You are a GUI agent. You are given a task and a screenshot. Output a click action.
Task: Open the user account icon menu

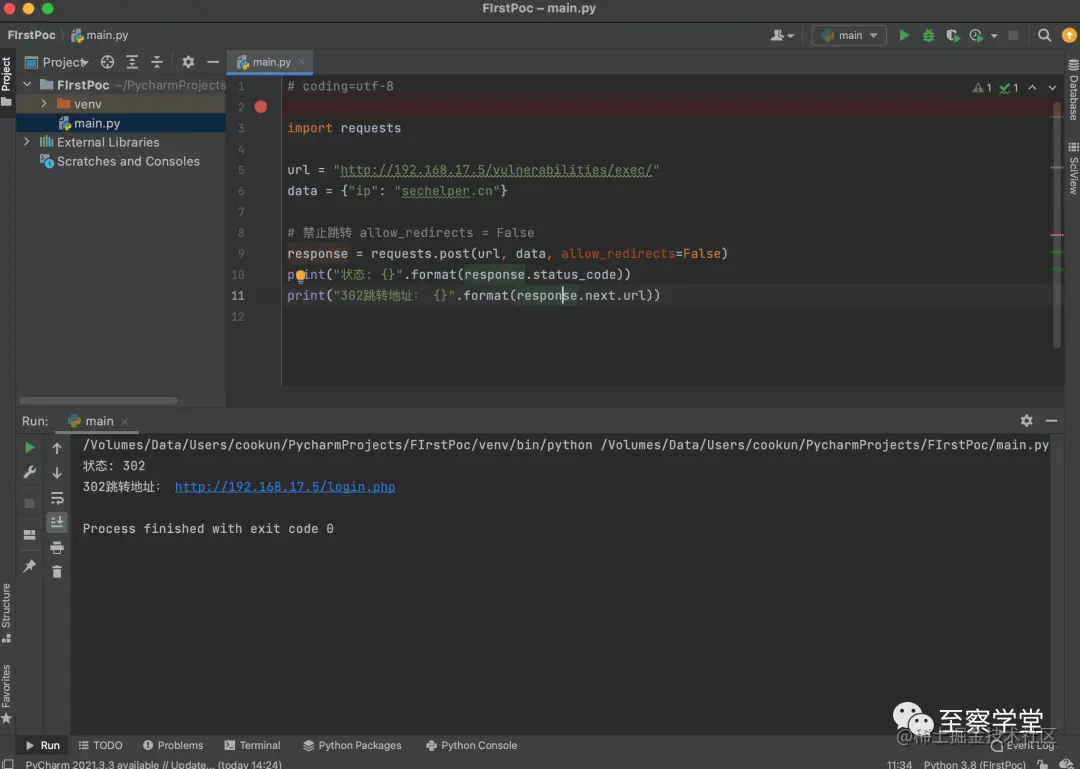click(x=782, y=35)
